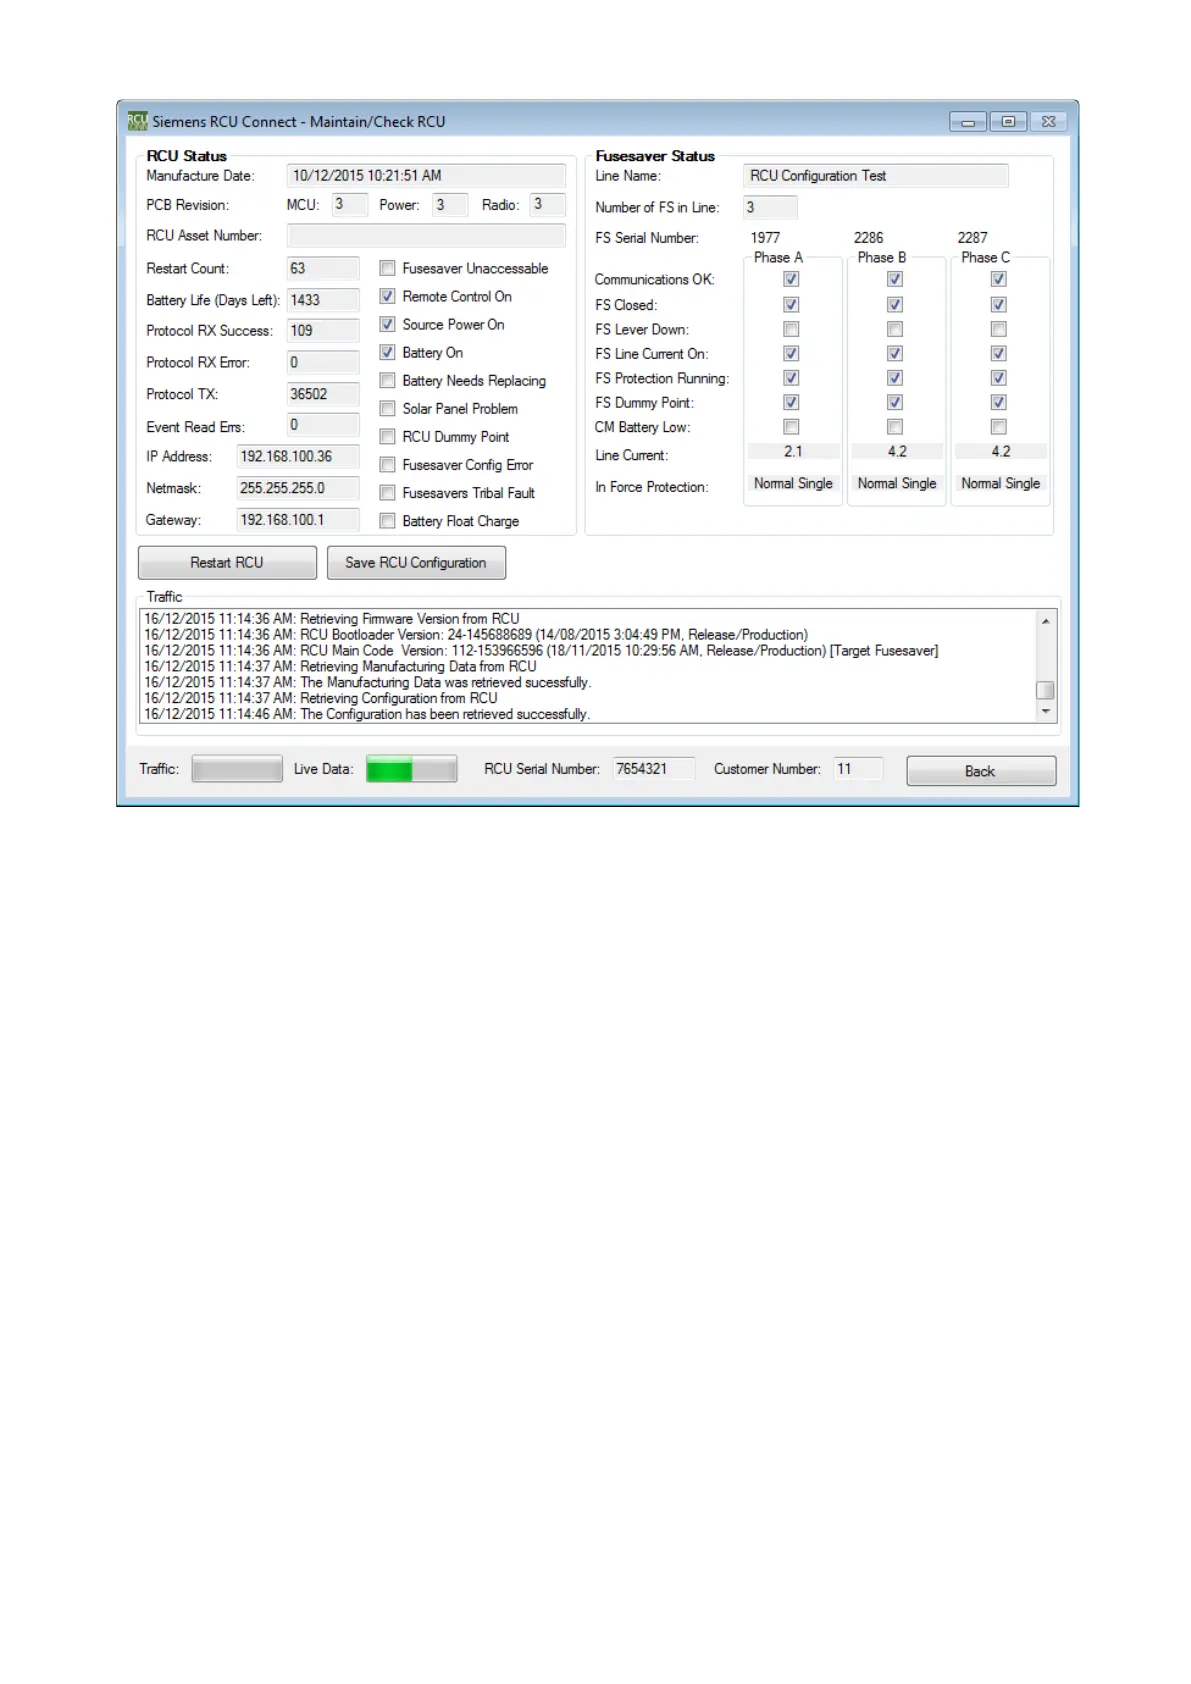Check Phase B FS Lever Down box
Screen dimensions: 1191x1684
(x=895, y=329)
